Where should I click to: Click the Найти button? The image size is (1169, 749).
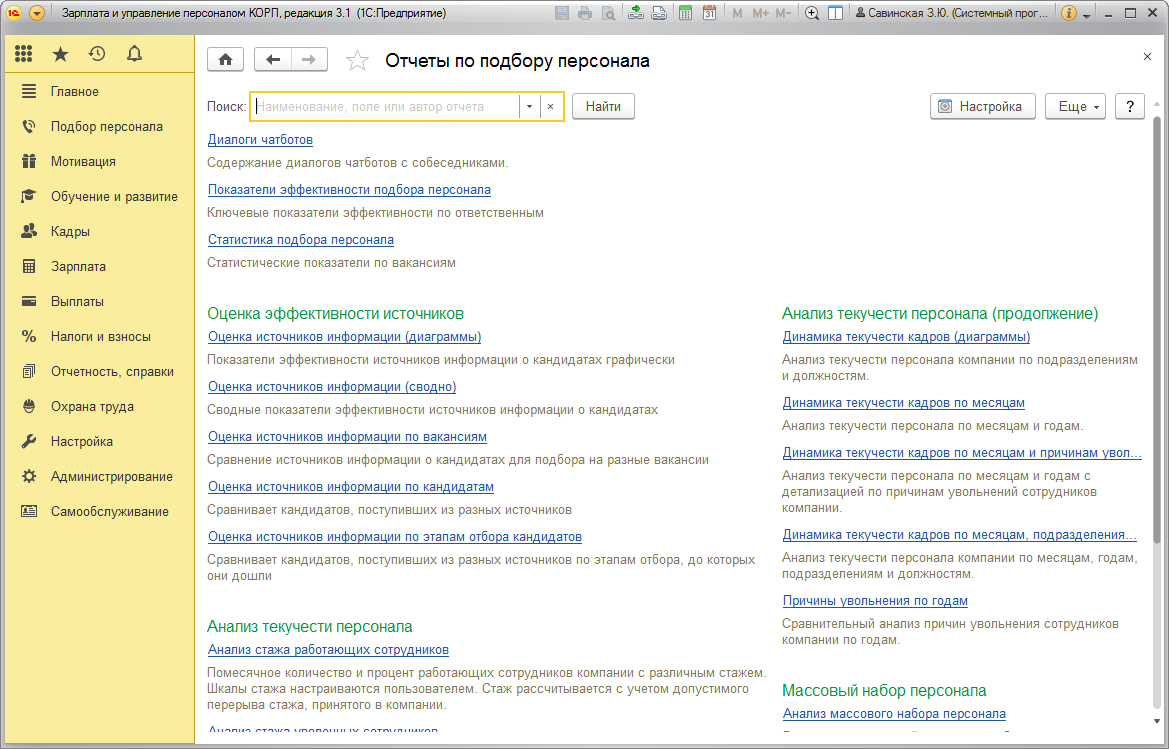(x=603, y=107)
